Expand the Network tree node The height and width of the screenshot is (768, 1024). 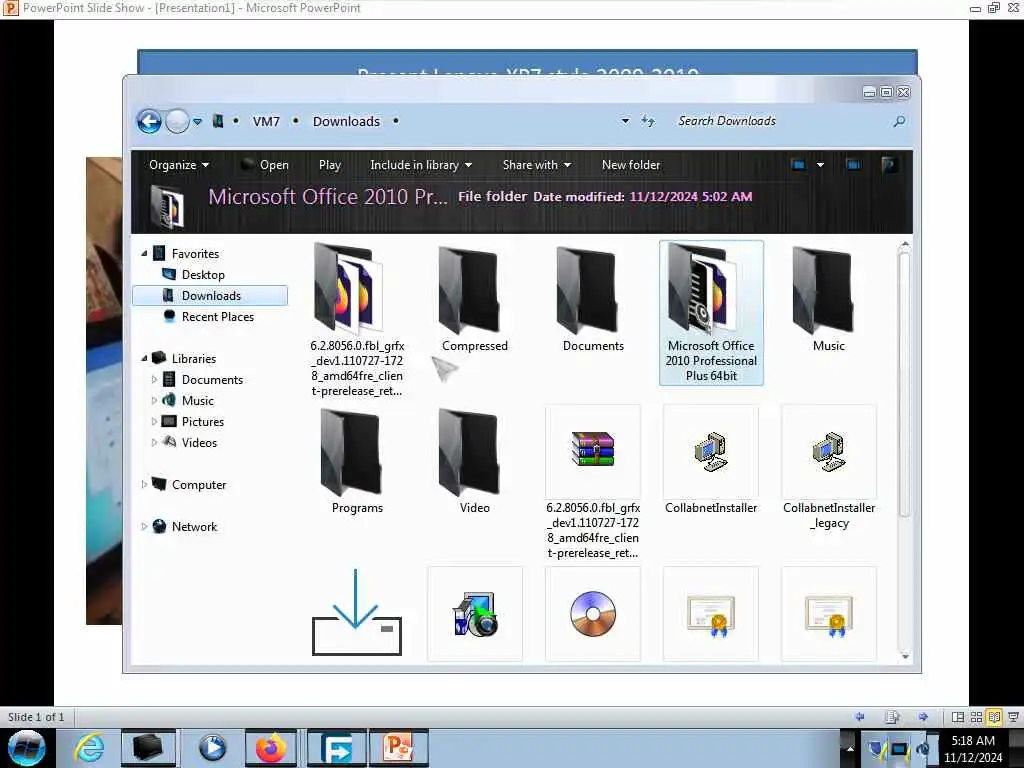[x=144, y=526]
